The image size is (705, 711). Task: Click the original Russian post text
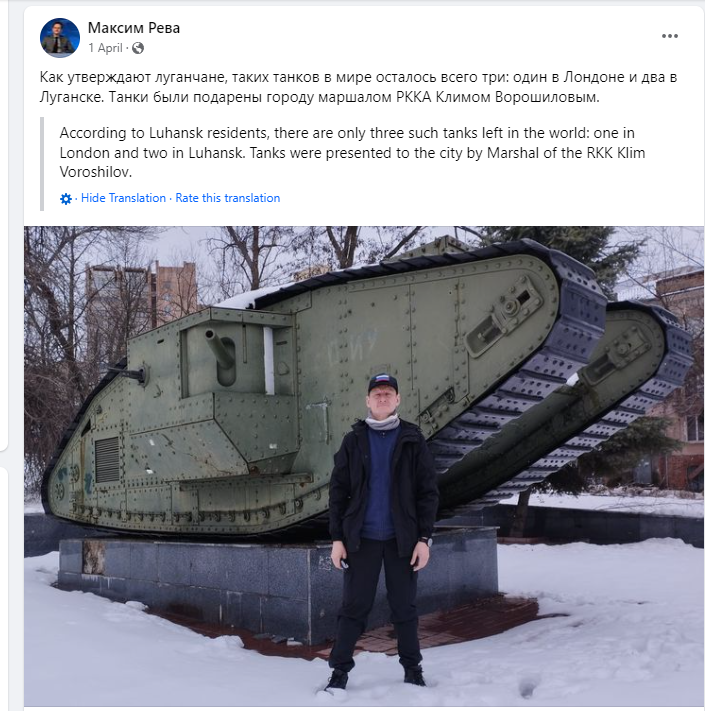coord(358,87)
